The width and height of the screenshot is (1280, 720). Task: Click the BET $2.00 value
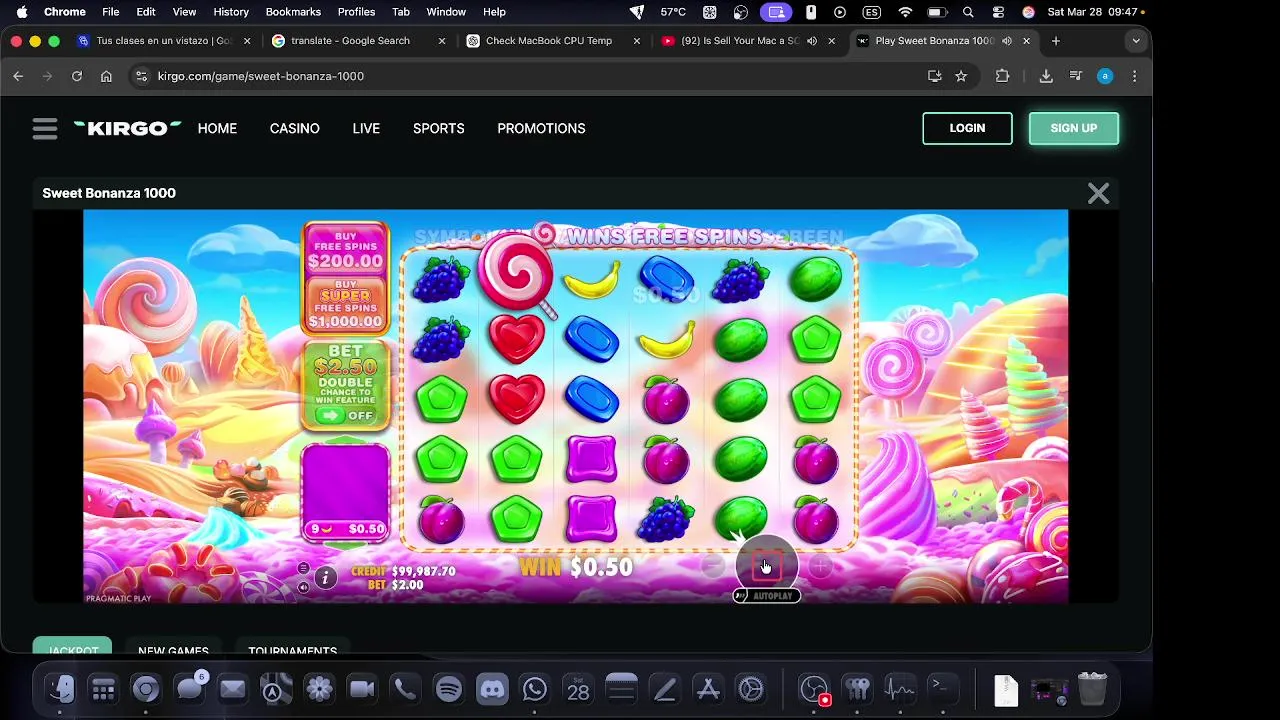(408, 585)
